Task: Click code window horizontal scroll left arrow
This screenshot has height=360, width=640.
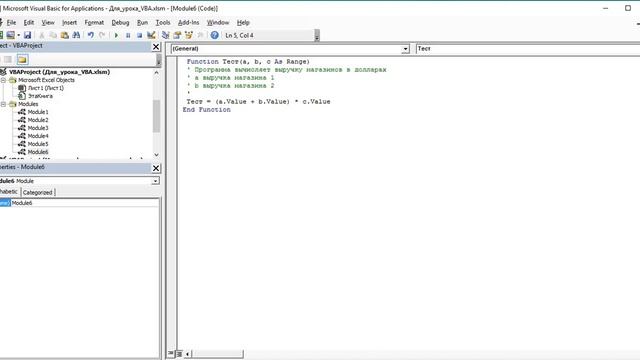Action: 187,354
